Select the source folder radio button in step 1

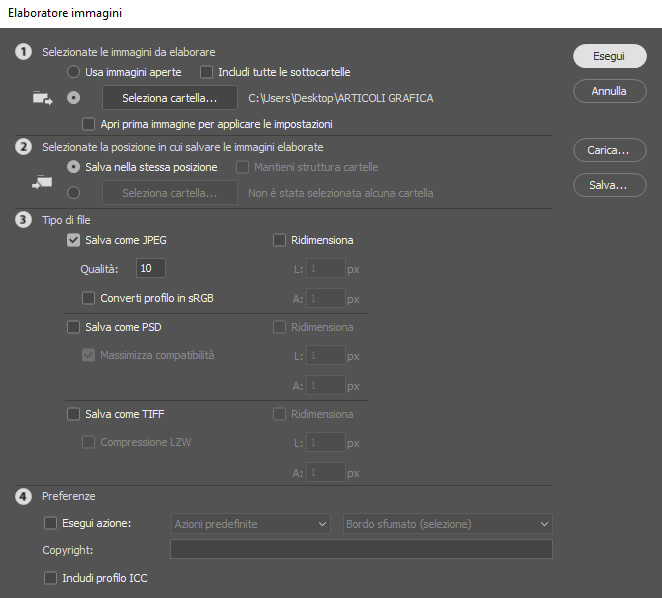(x=73, y=98)
